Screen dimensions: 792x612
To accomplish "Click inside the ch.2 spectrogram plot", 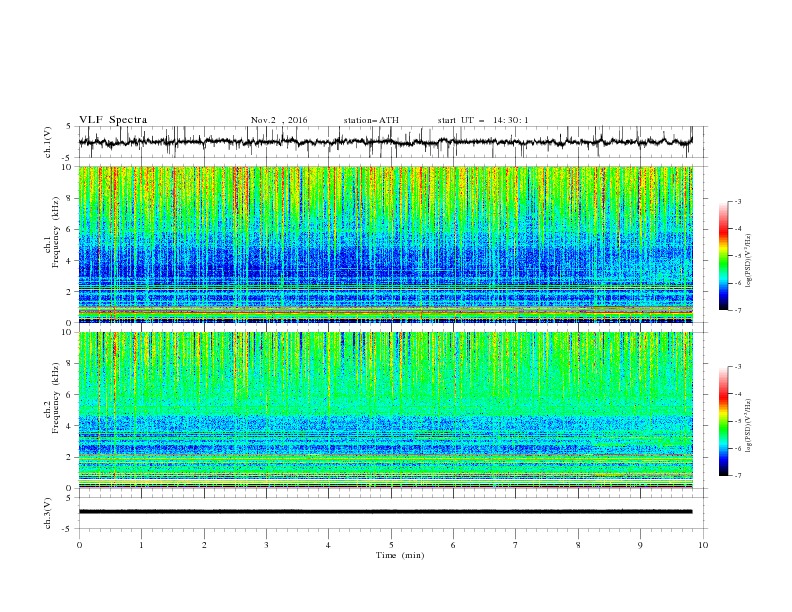I will click(x=385, y=410).
